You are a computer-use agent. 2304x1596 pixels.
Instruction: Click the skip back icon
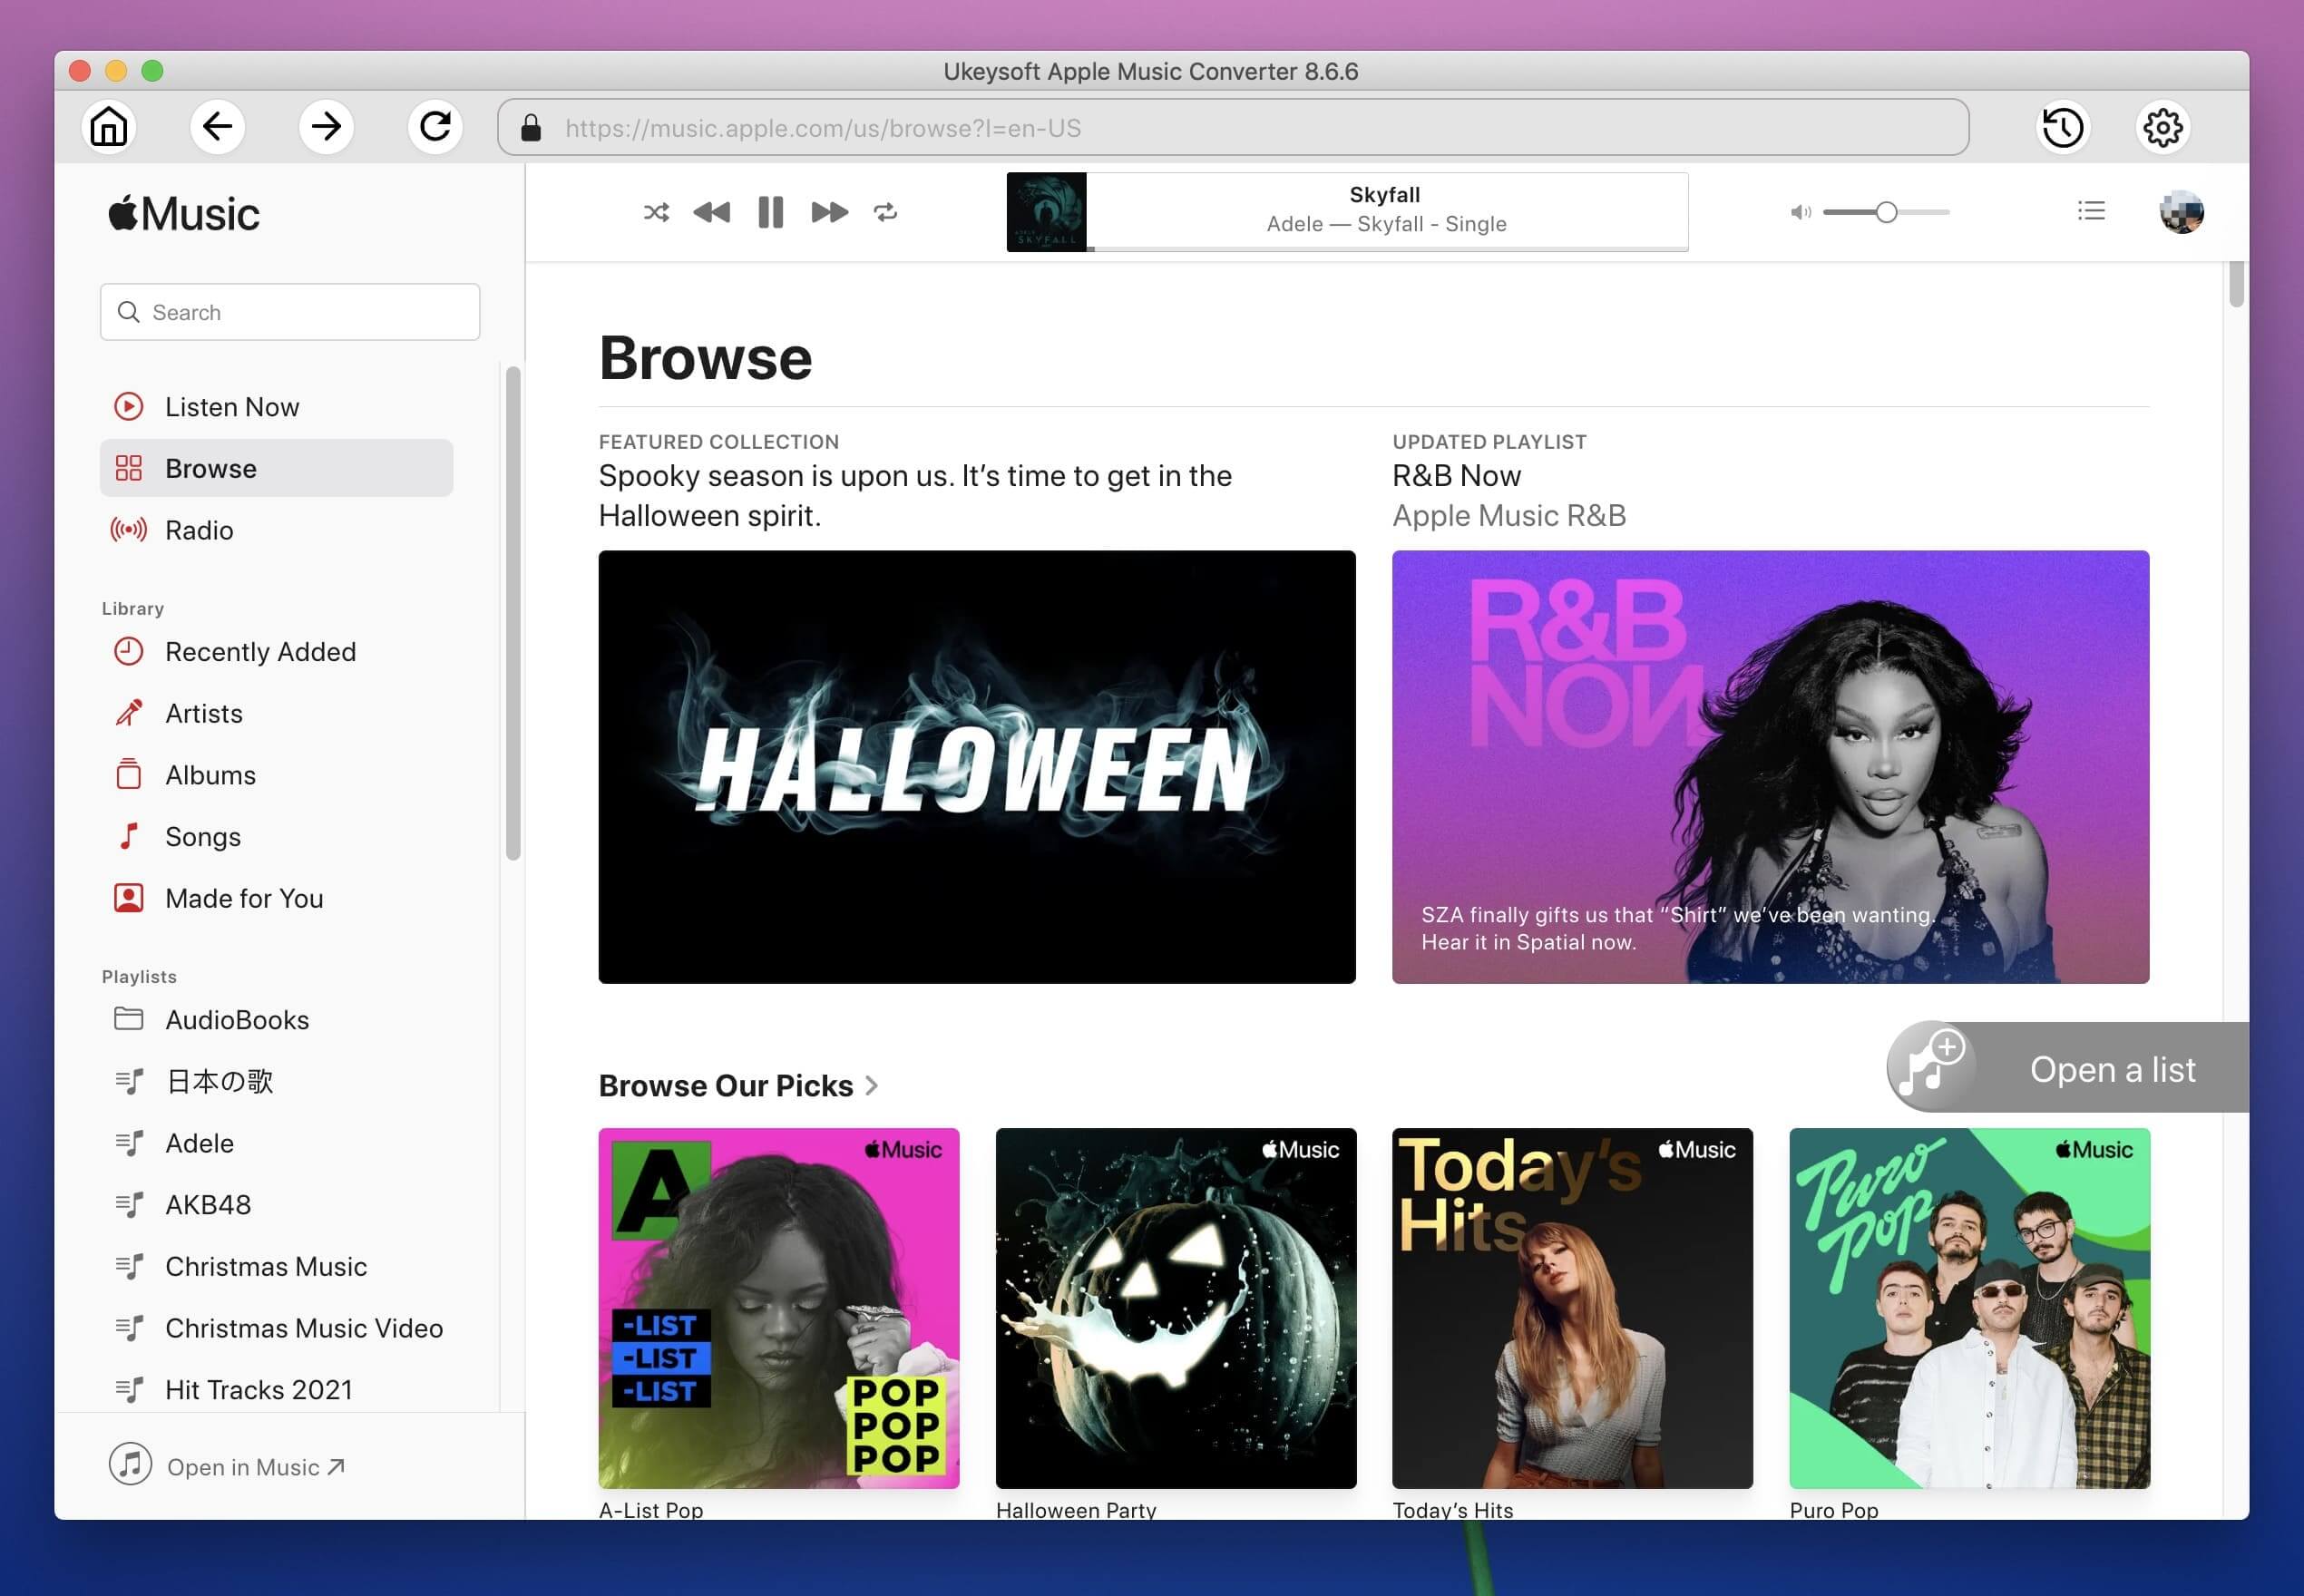(x=709, y=212)
